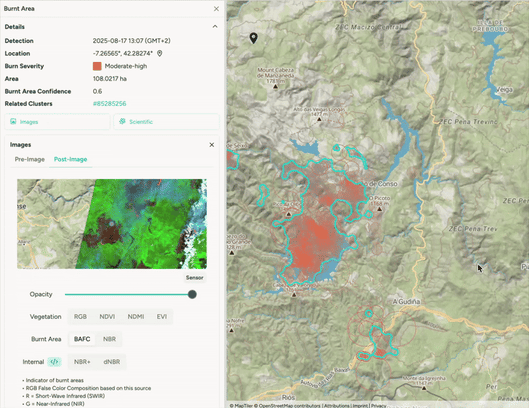529x408 pixels.
Task: Click the Images button picture icon
Action: 13,121
